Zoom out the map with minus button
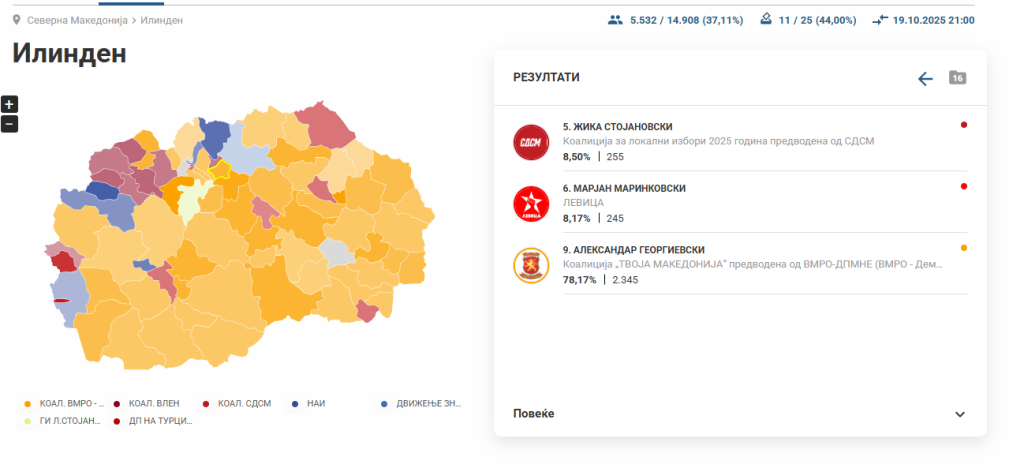This screenshot has height=468, width=1024. (x=9, y=124)
